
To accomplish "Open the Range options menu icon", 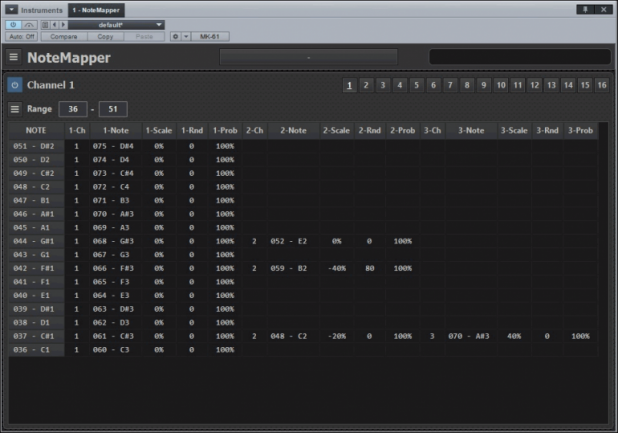I will pyautogui.click(x=14, y=108).
